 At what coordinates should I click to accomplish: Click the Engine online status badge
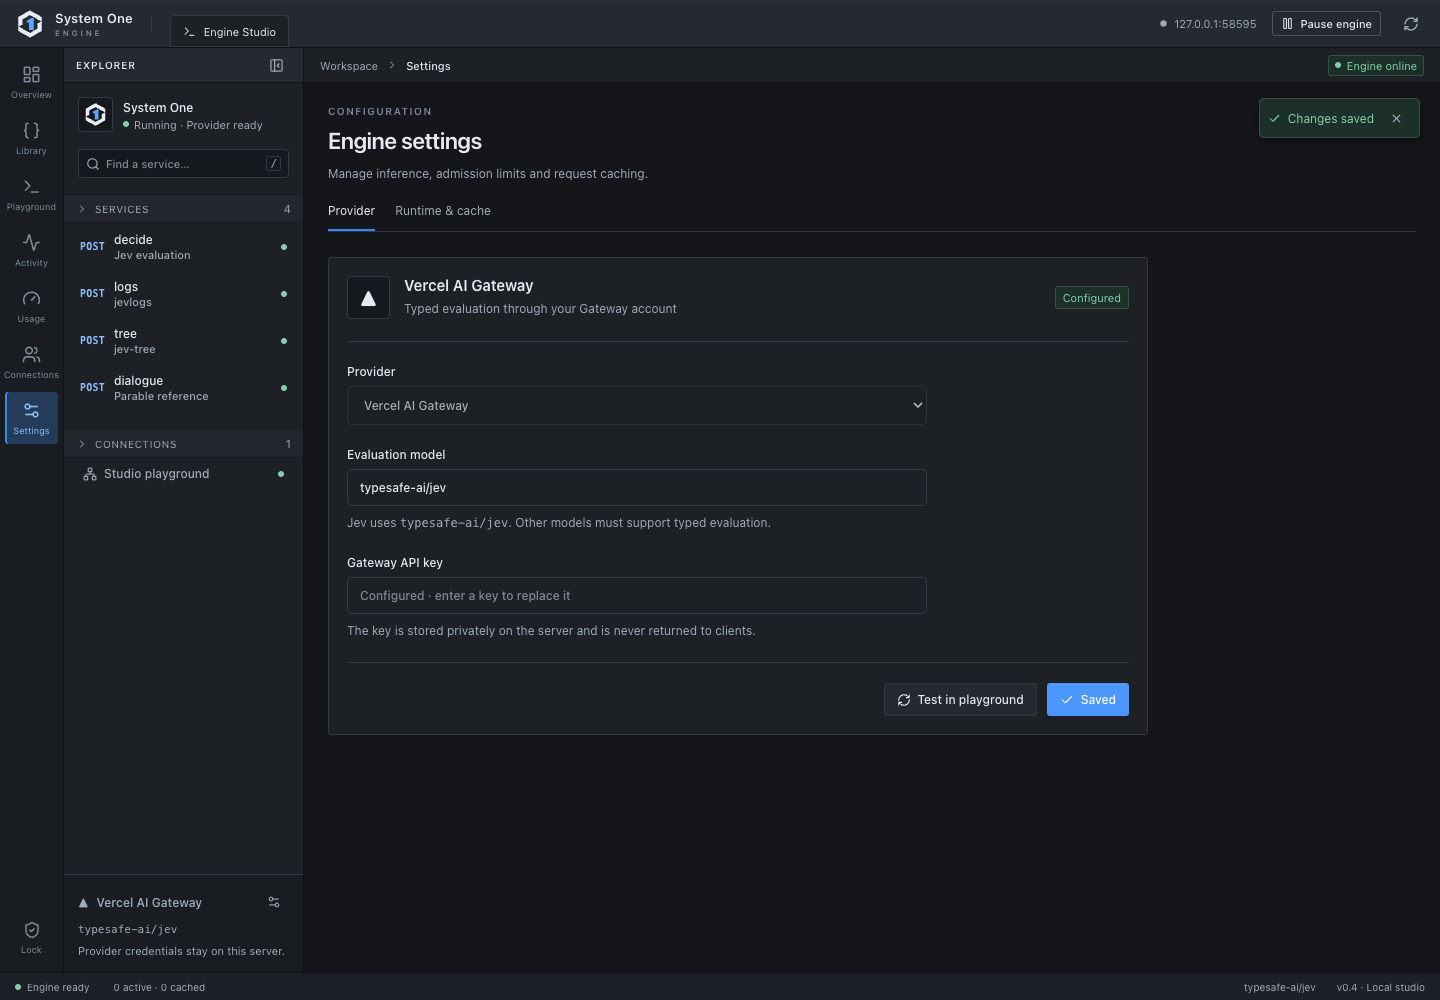tap(1376, 66)
